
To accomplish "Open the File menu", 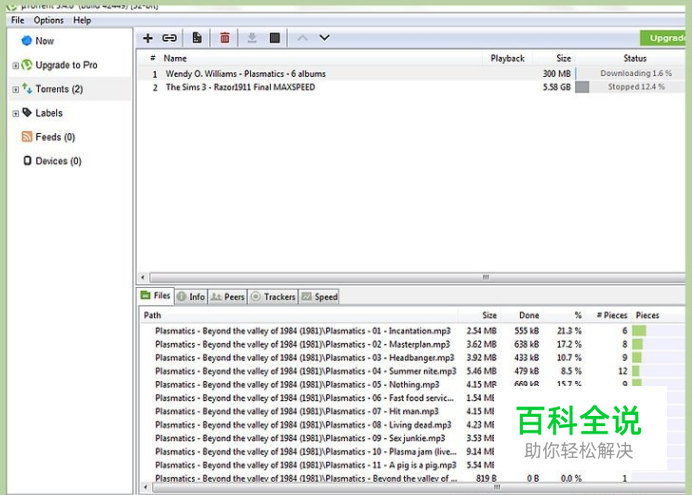I will click(18, 20).
